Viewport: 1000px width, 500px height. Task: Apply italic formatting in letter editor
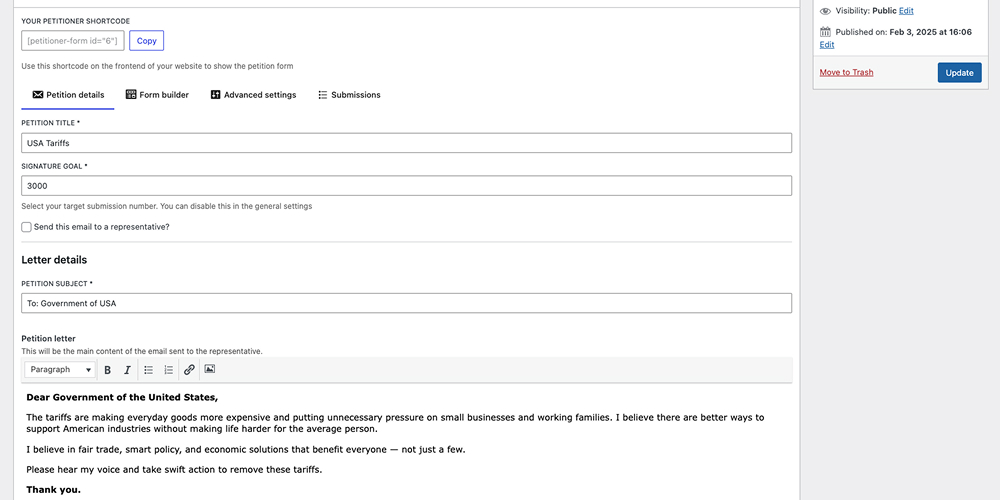pos(127,370)
